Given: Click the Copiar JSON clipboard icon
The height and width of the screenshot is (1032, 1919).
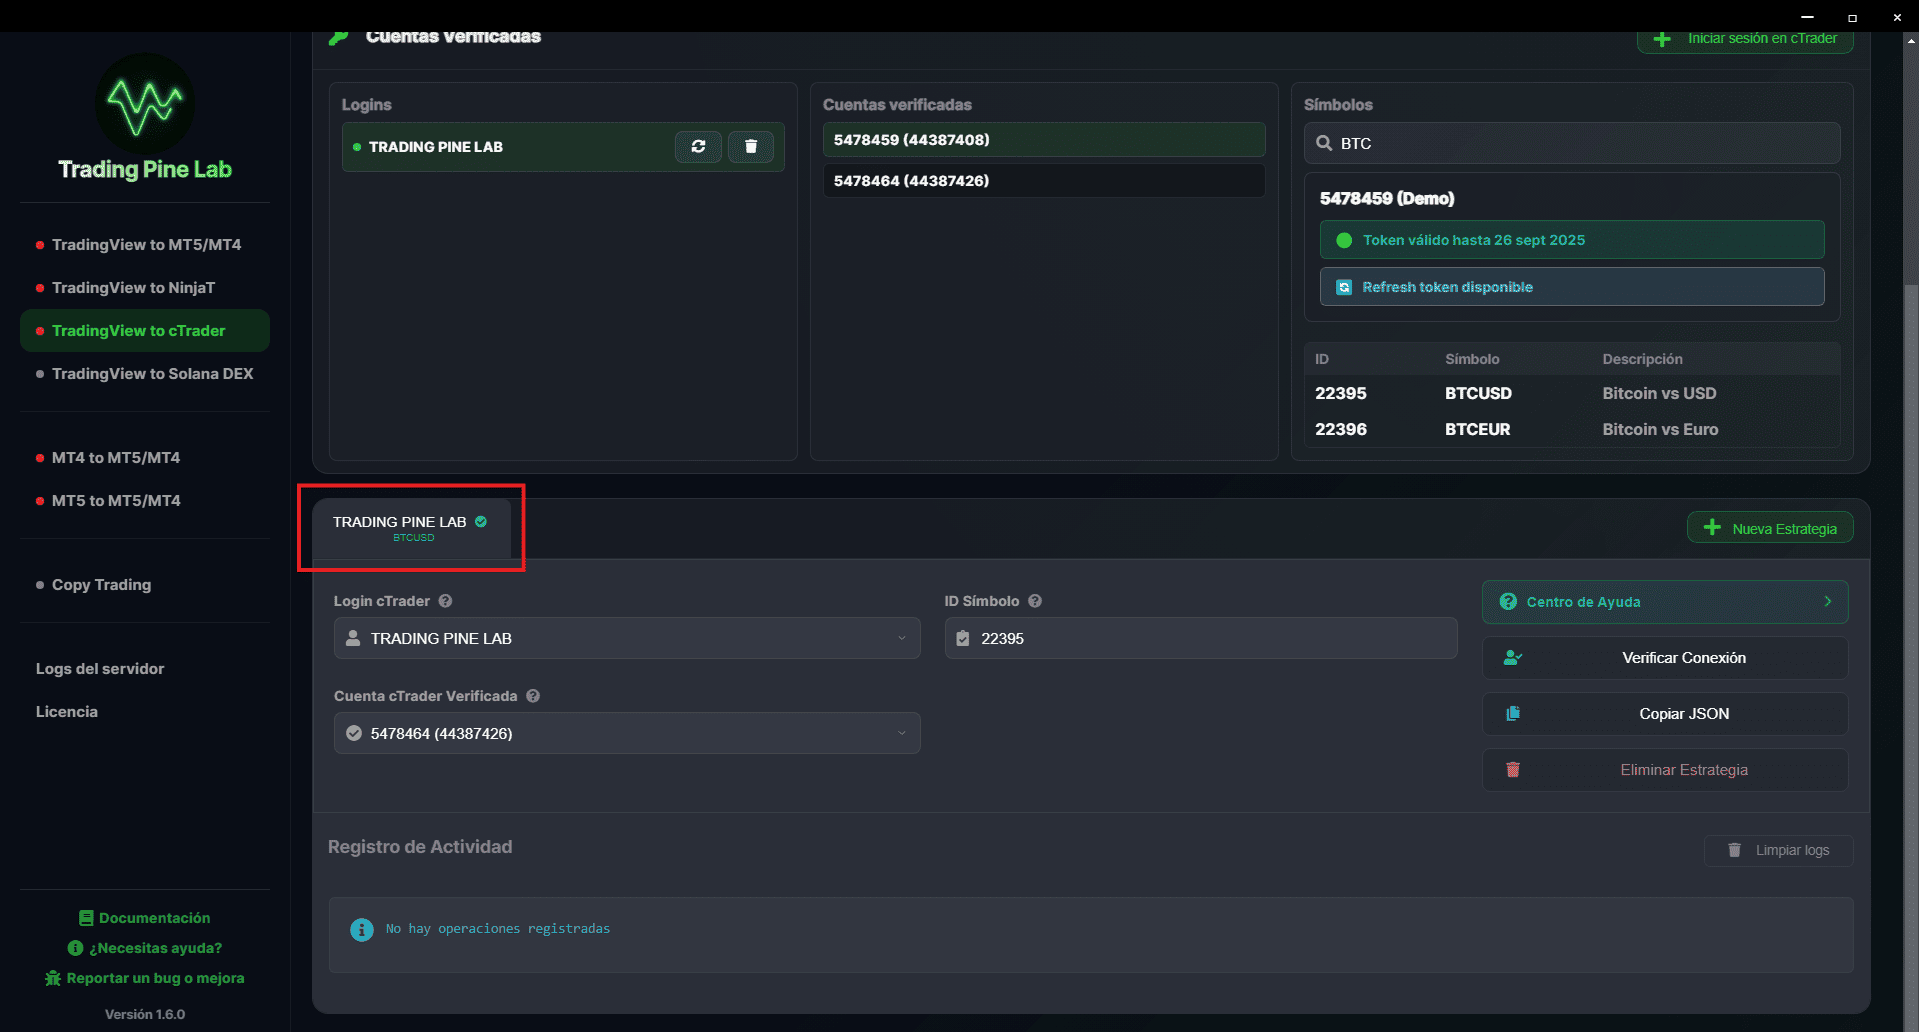Looking at the screenshot, I should (1513, 713).
